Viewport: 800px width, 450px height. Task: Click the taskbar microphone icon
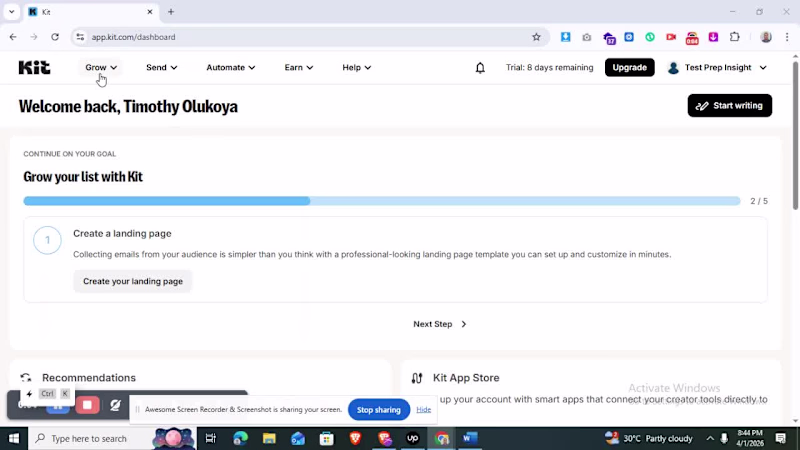click(x=724, y=438)
